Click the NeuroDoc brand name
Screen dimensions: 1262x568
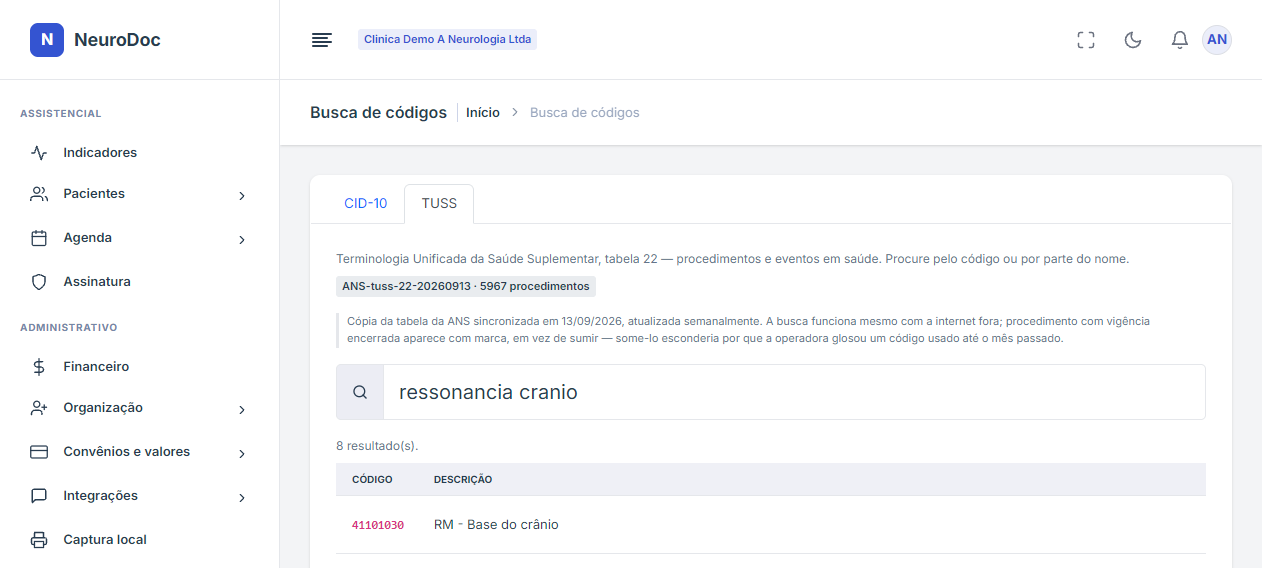117,40
